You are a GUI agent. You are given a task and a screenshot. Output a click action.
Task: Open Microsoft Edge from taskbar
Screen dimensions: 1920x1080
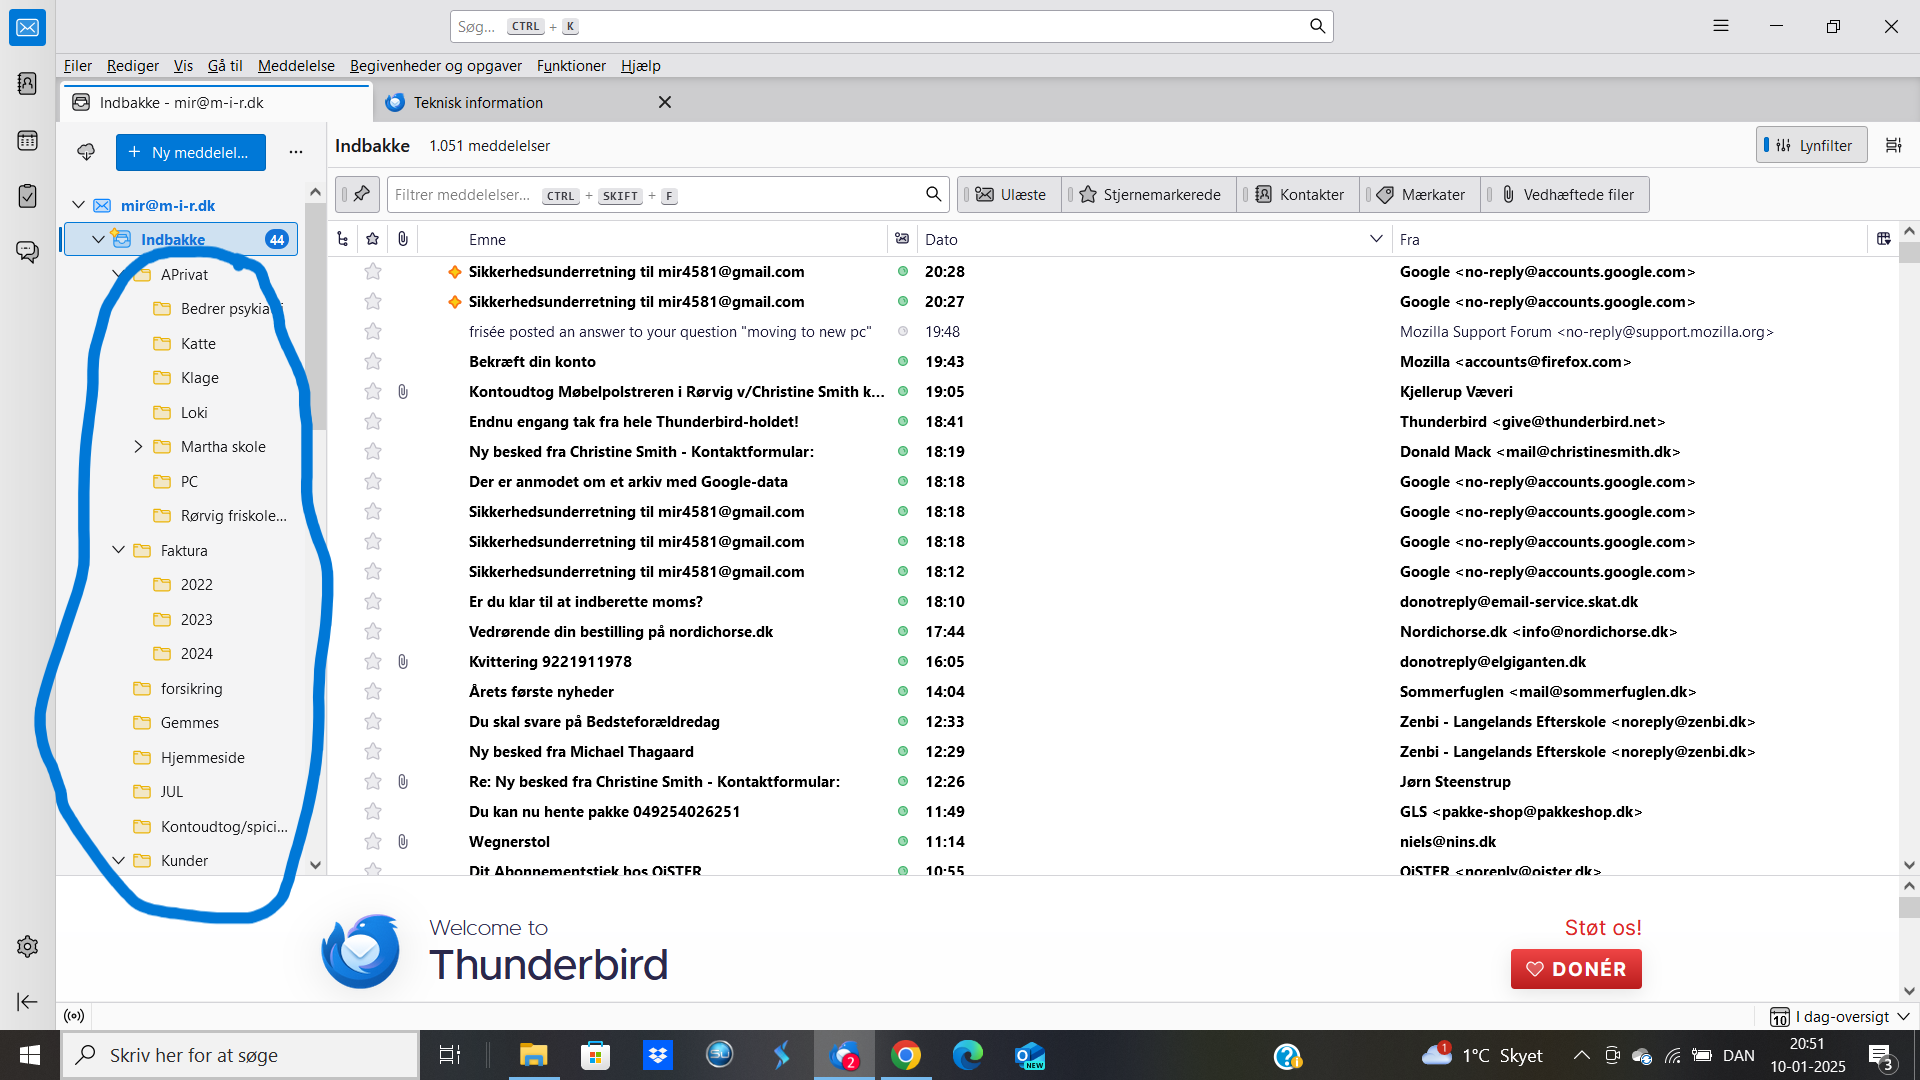(x=967, y=1055)
